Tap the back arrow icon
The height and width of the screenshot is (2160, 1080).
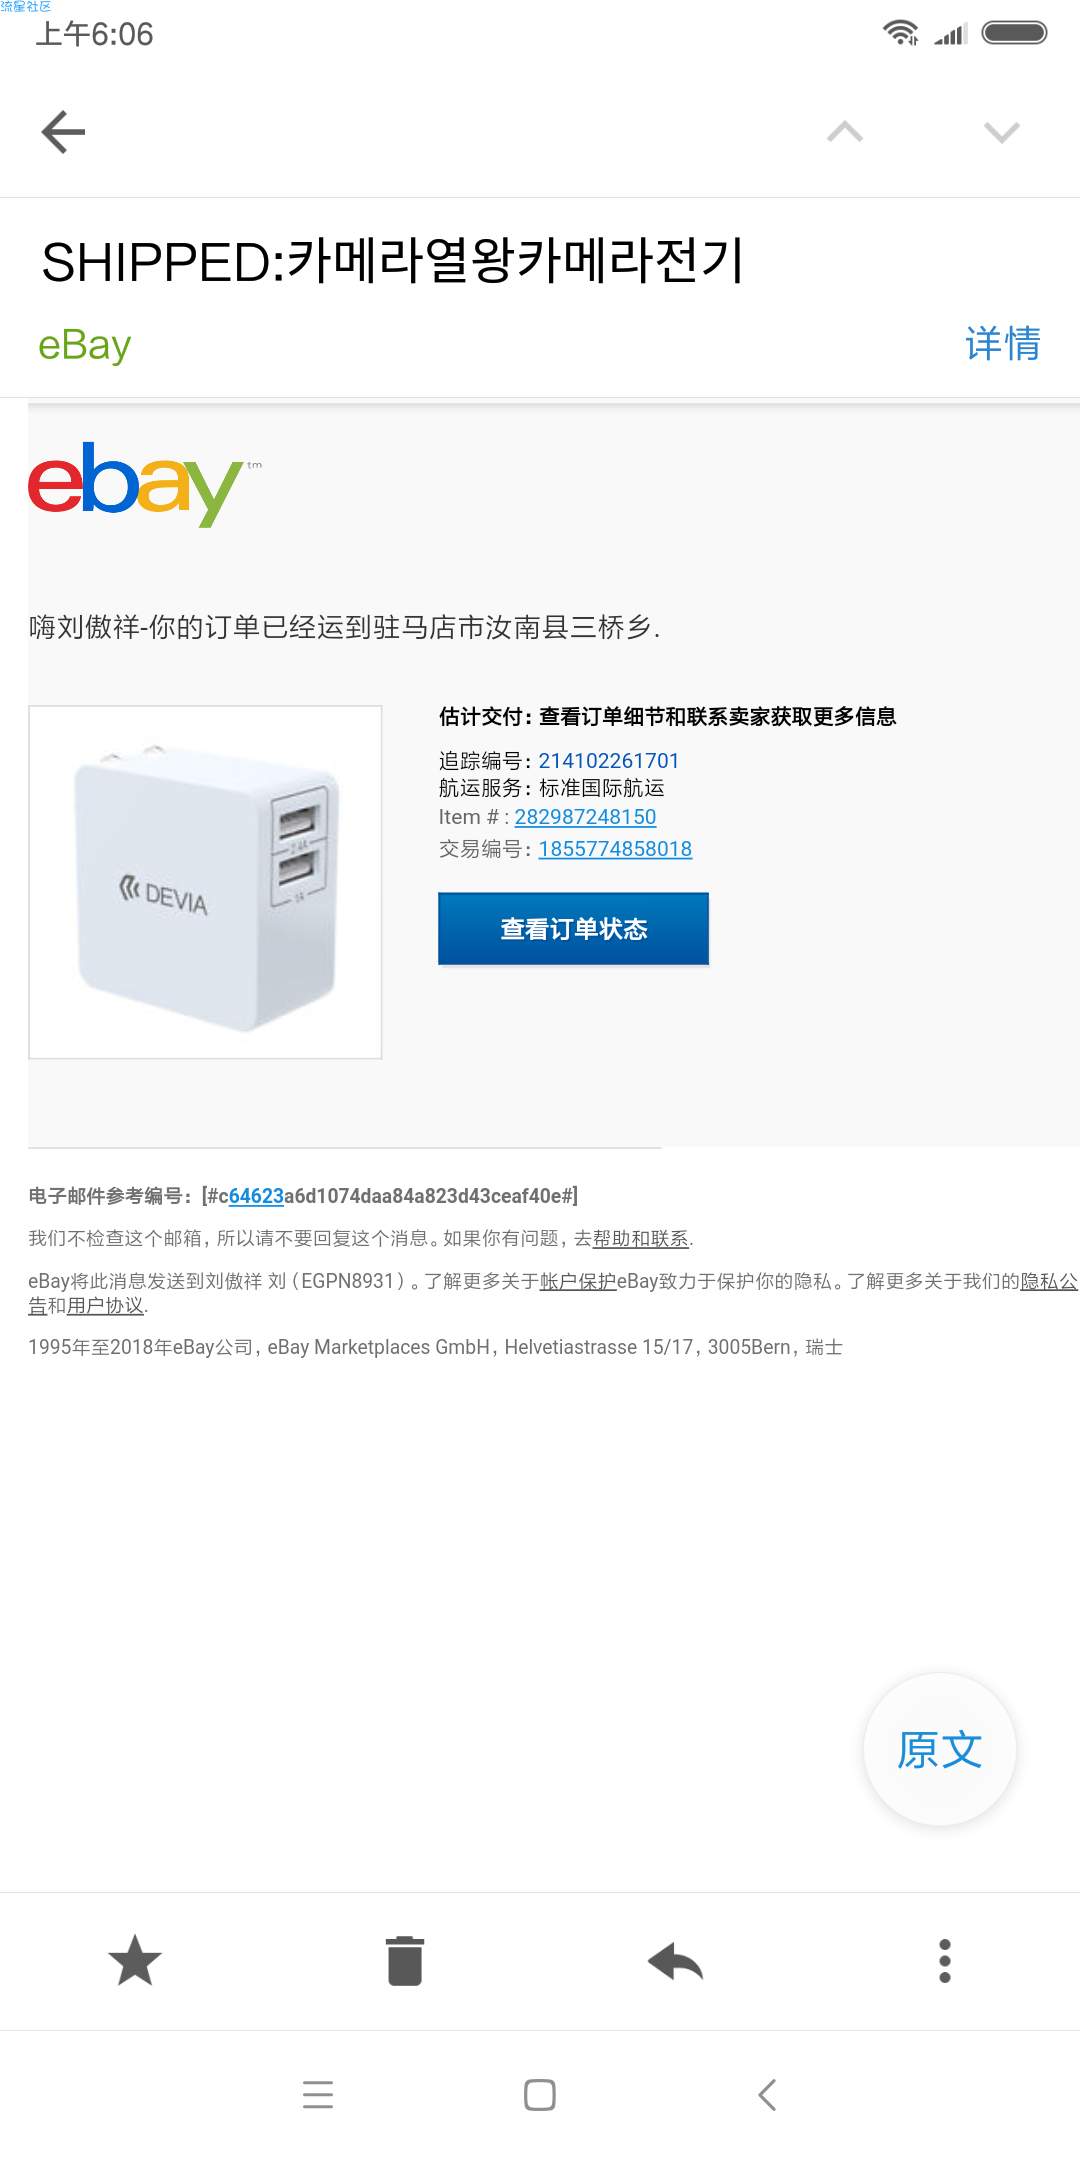click(x=63, y=132)
